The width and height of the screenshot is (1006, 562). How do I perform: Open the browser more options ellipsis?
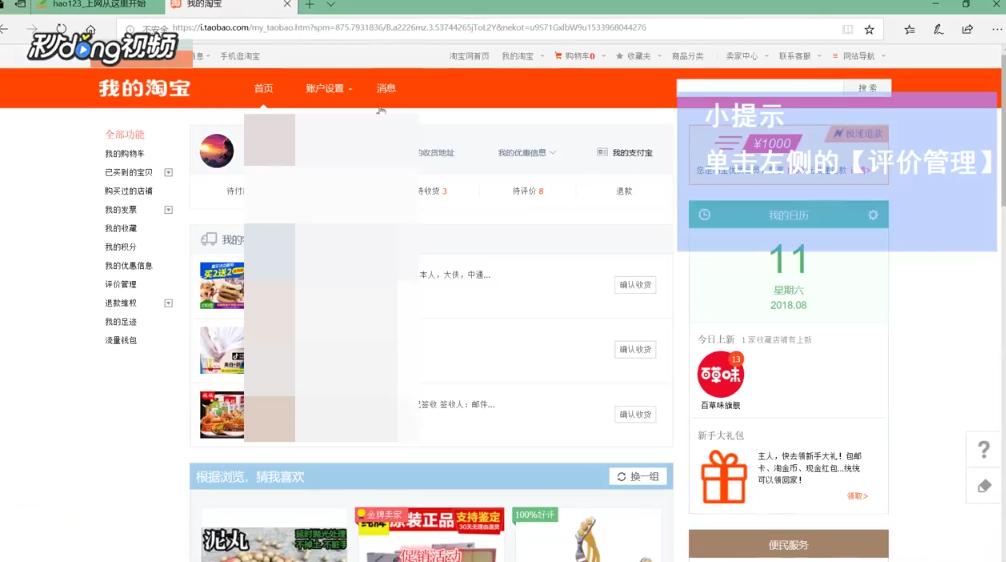(996, 30)
